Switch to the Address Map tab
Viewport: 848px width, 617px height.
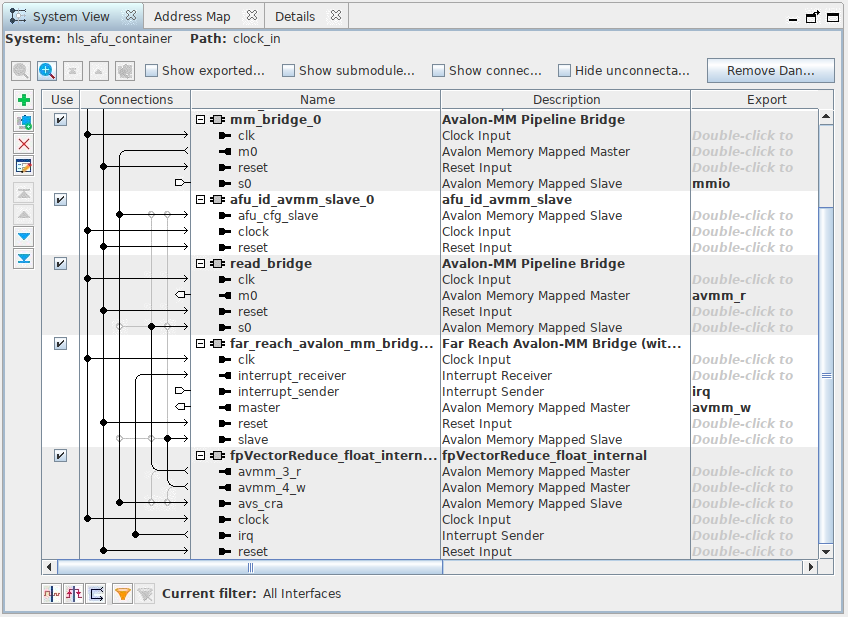point(192,16)
